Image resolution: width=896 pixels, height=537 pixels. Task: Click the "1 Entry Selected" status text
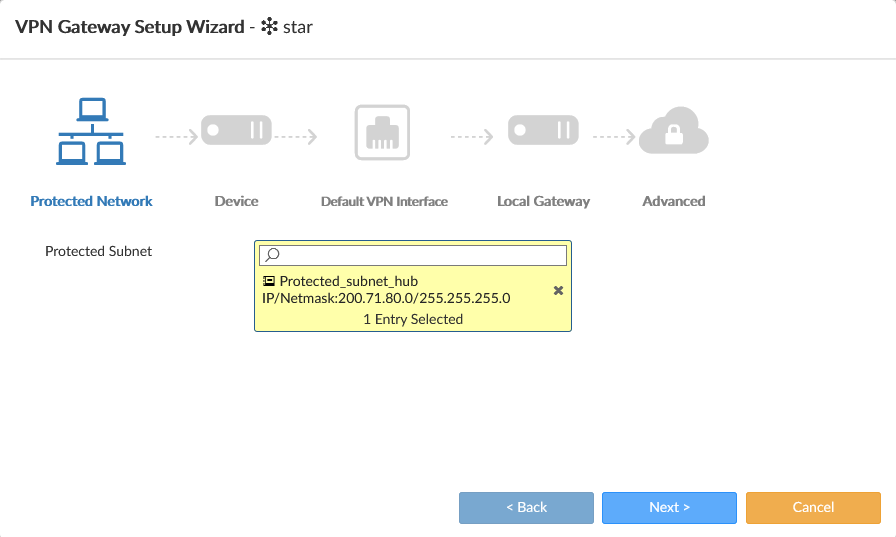412,319
